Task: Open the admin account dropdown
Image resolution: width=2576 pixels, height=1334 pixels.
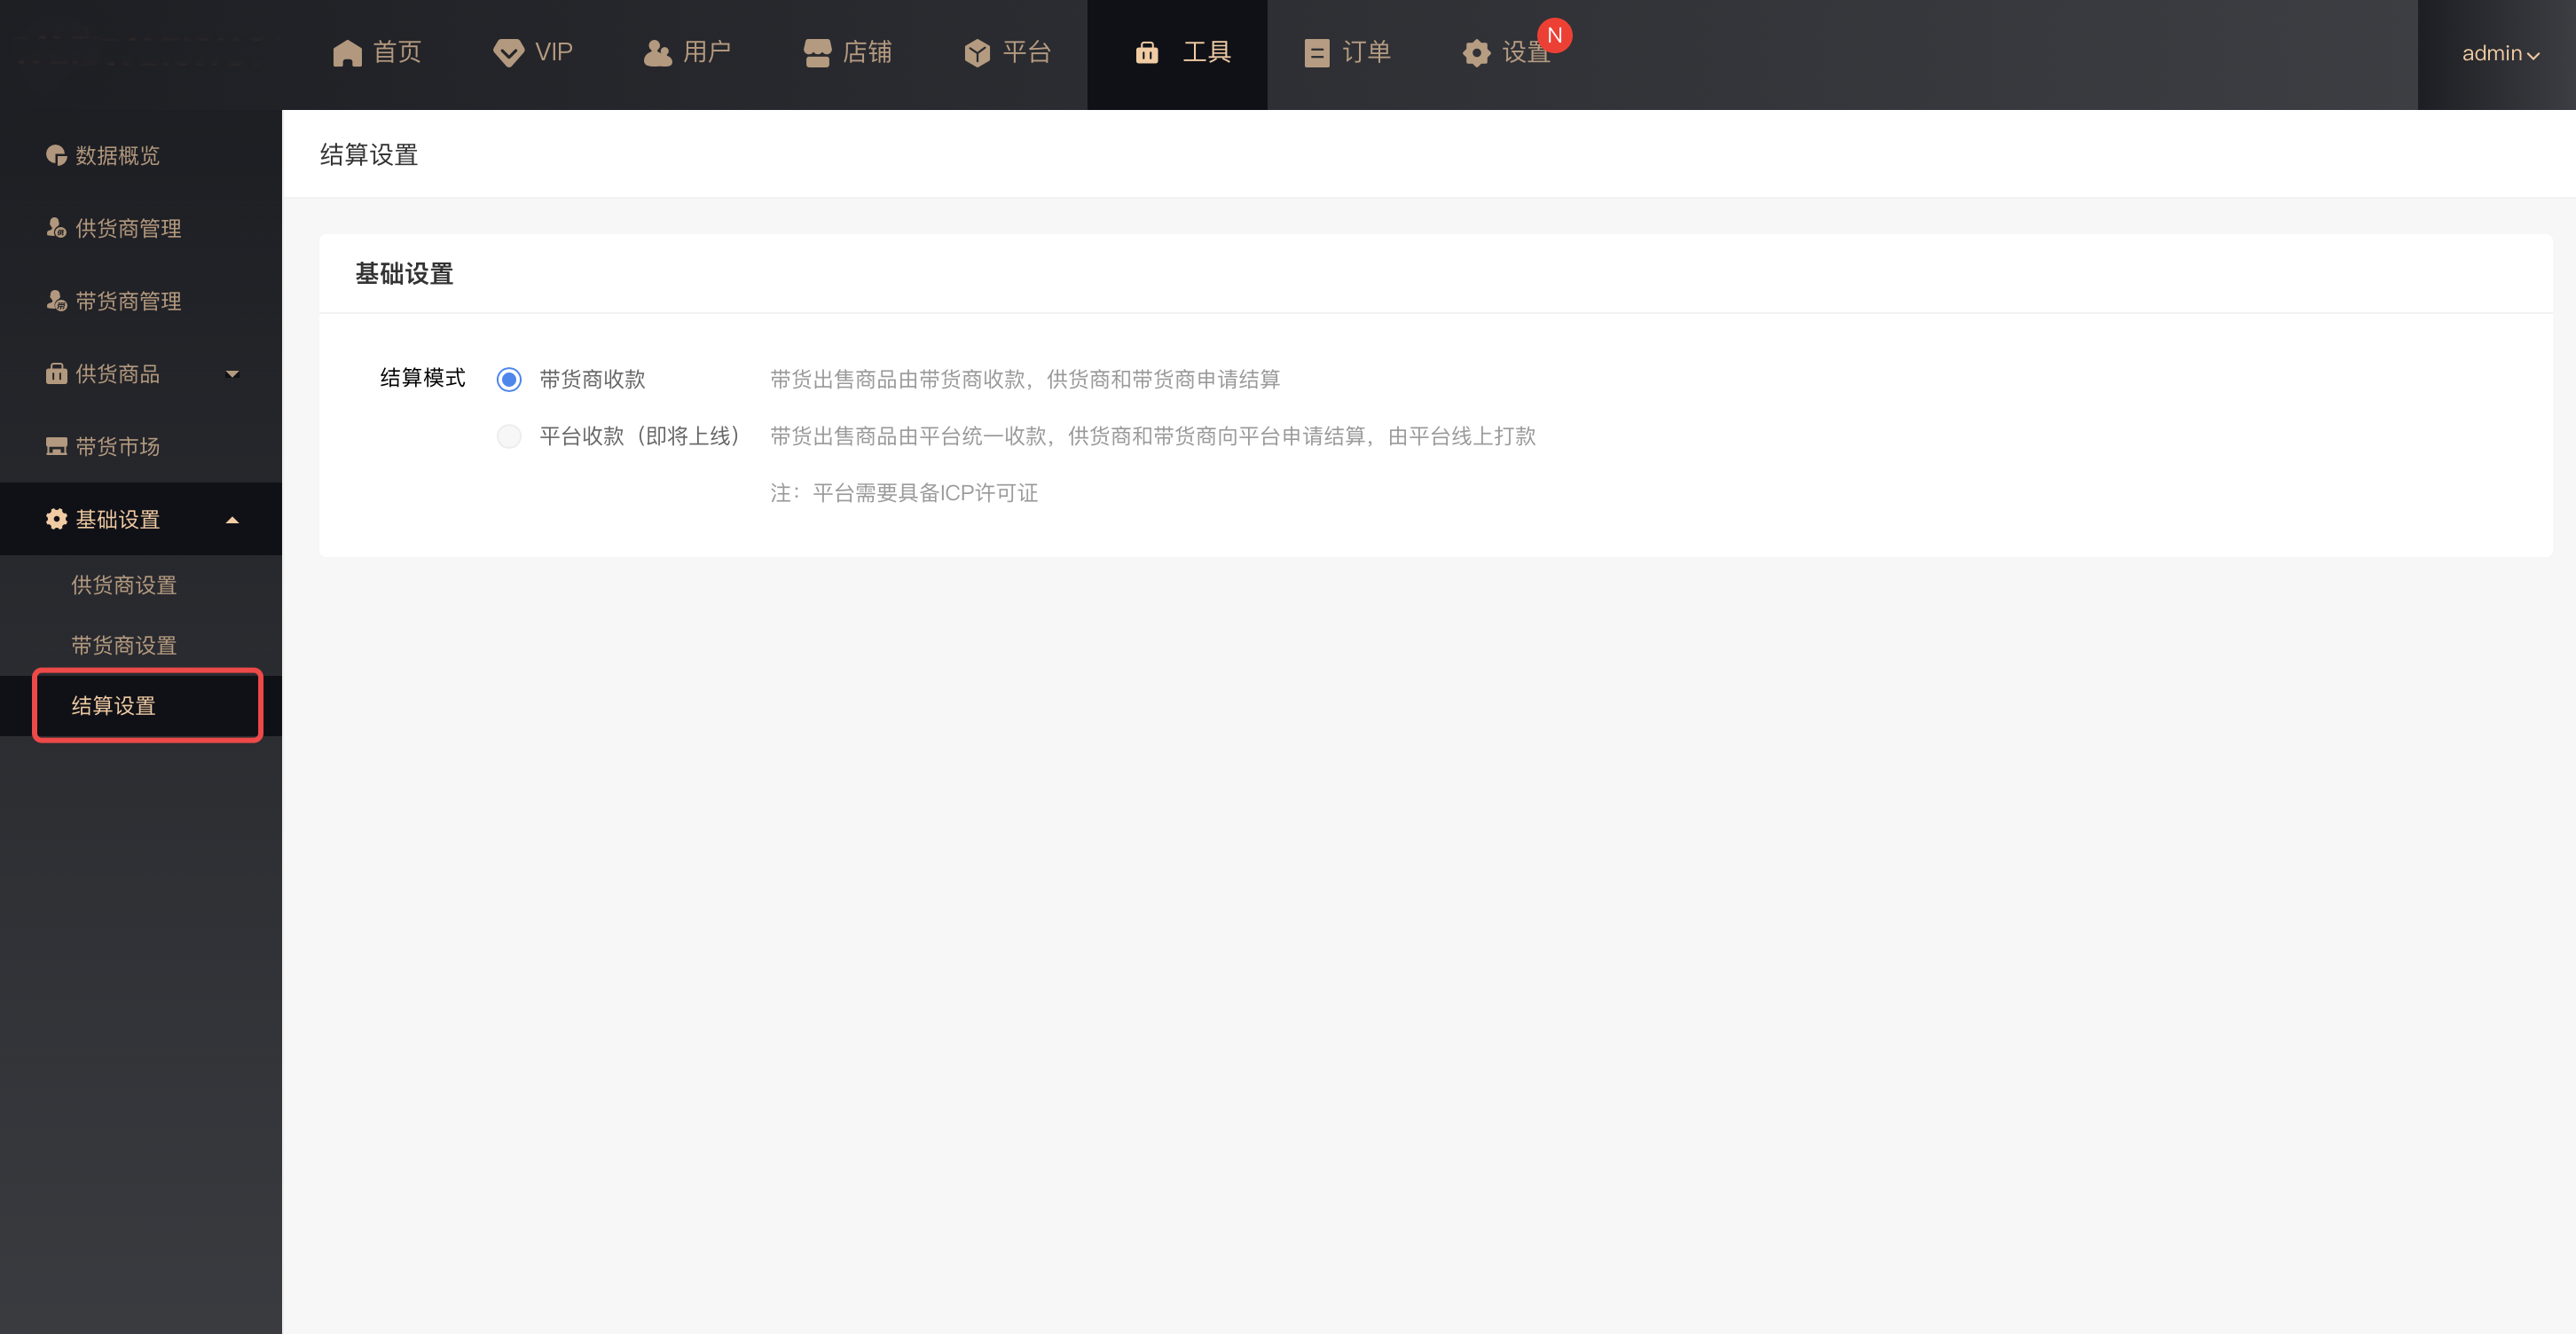Action: click(x=2499, y=54)
